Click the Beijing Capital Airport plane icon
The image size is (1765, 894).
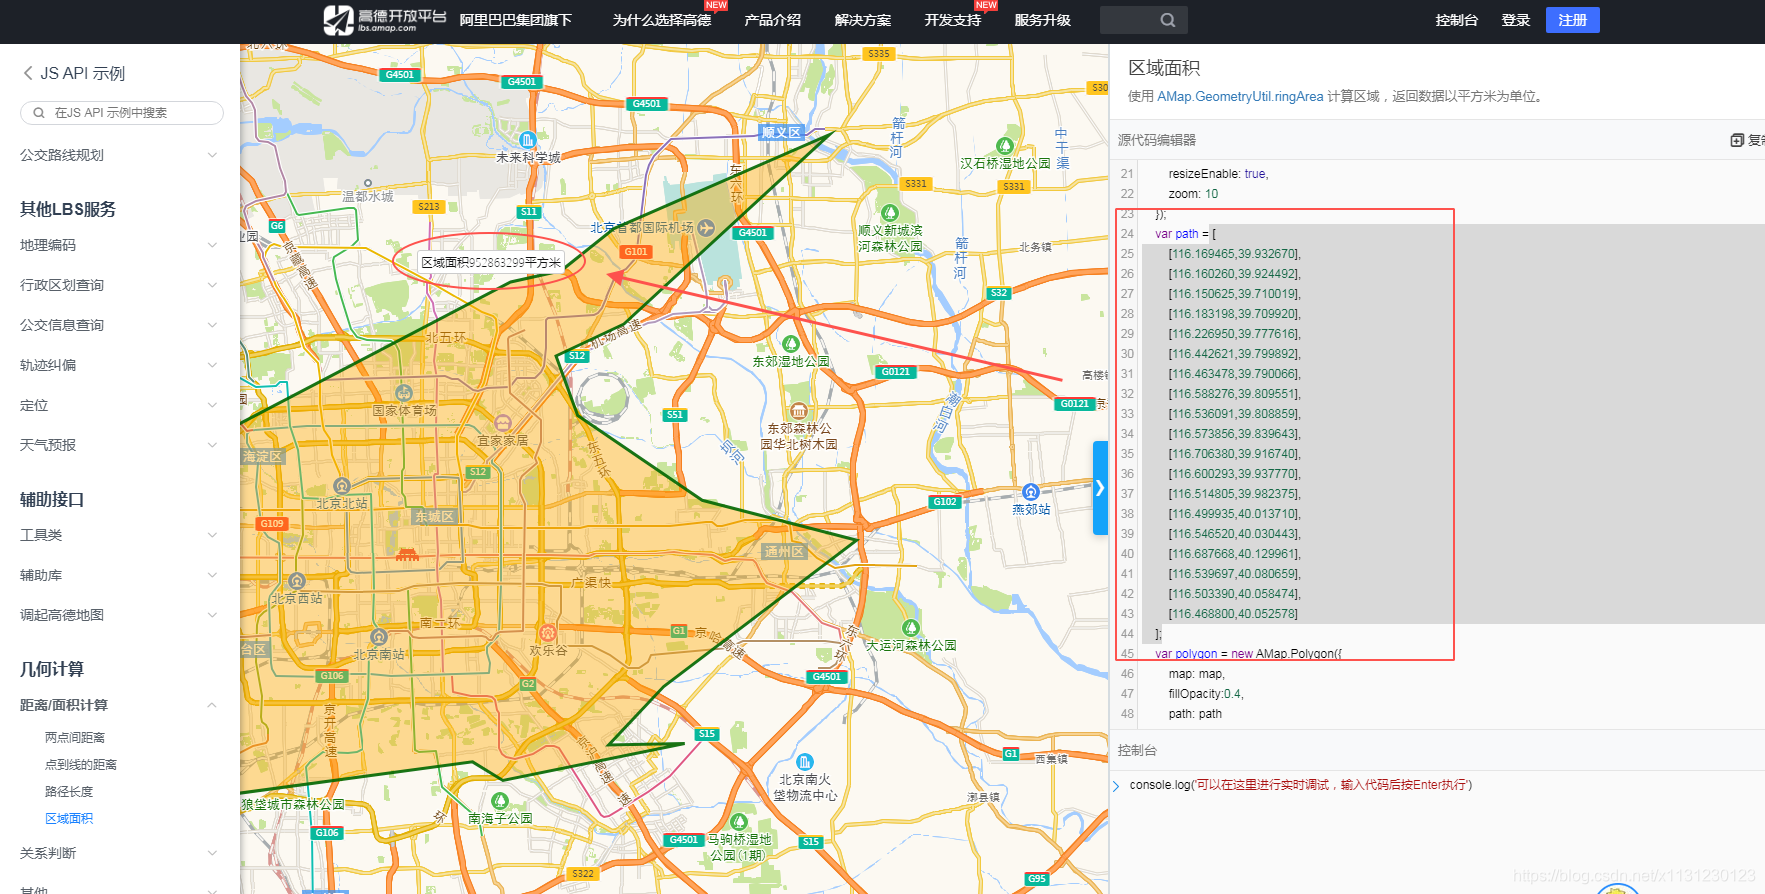tap(707, 227)
